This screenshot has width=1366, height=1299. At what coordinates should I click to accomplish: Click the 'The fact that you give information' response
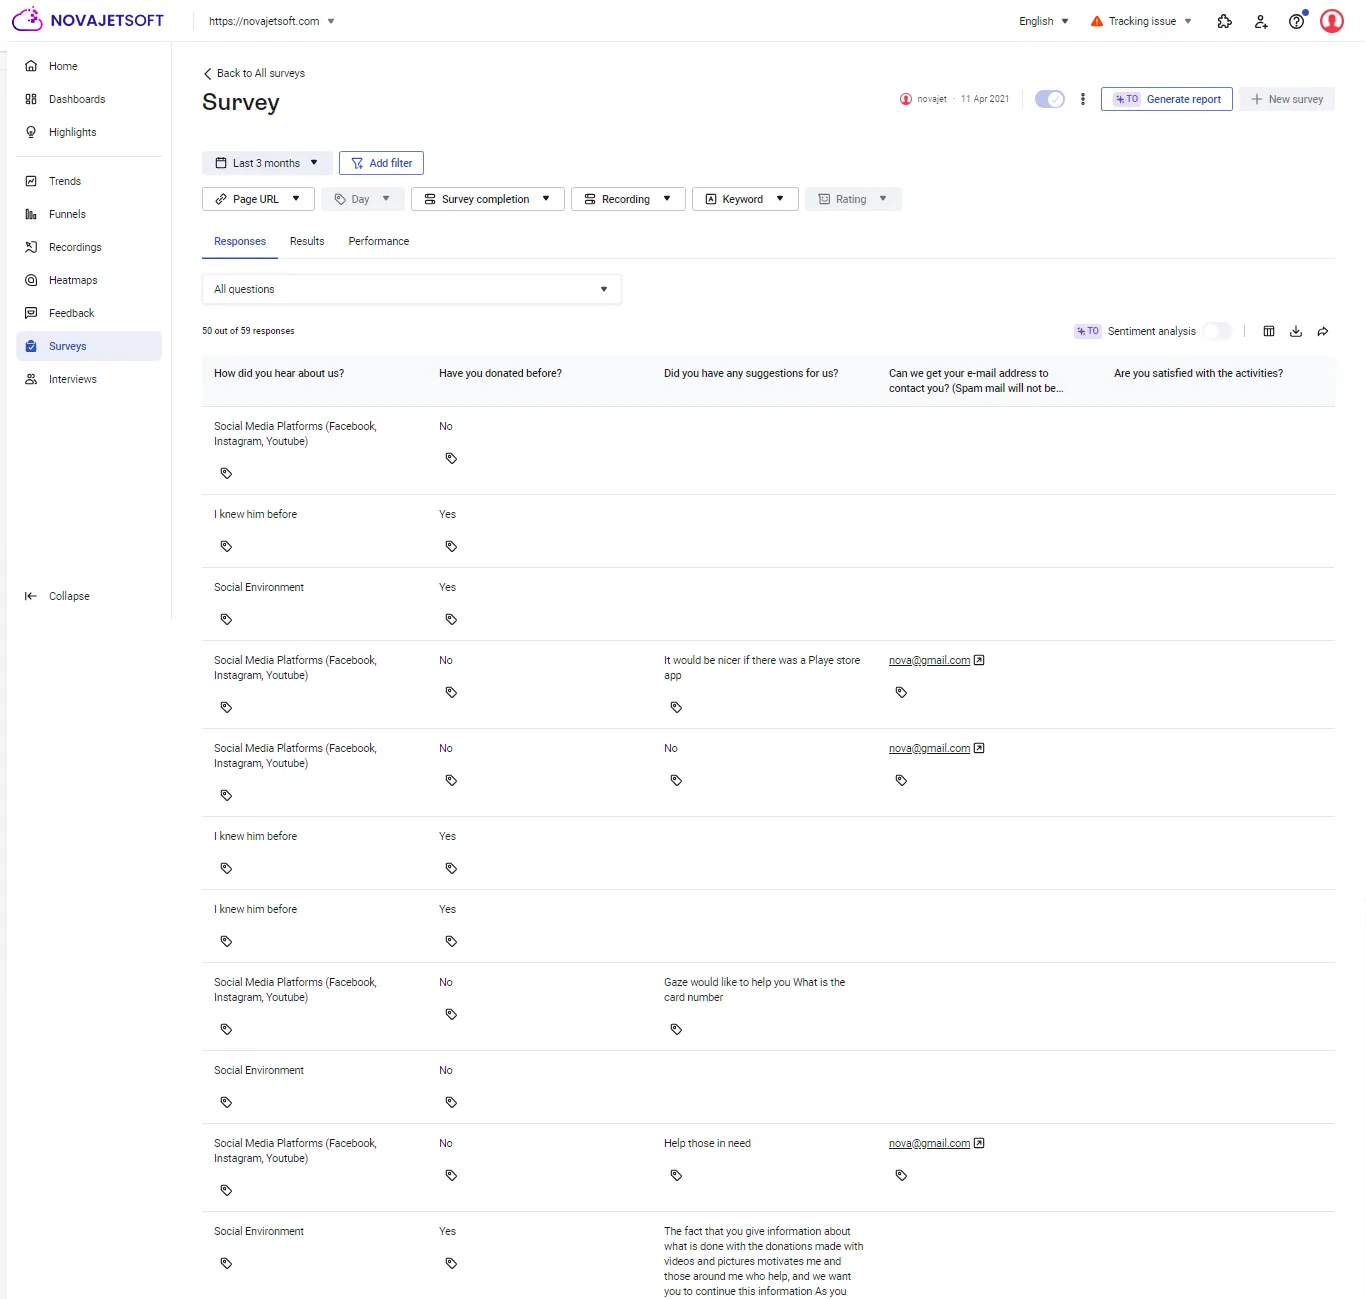(x=764, y=1261)
